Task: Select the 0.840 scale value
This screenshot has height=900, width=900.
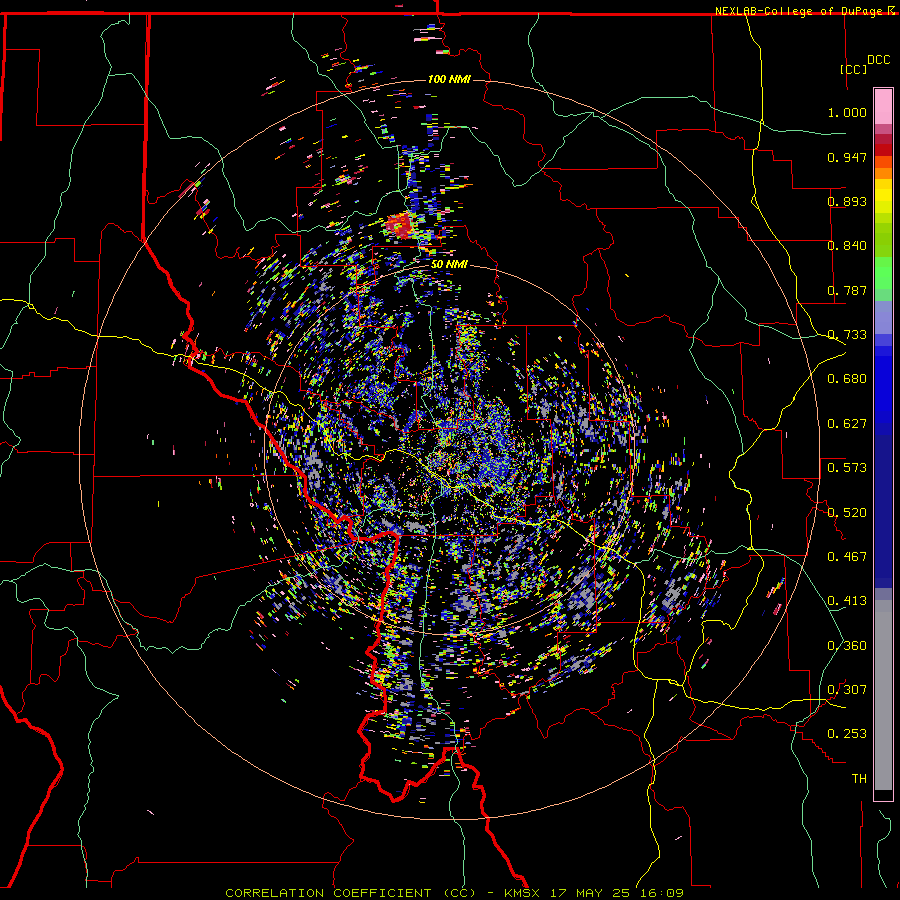Action: [x=847, y=246]
